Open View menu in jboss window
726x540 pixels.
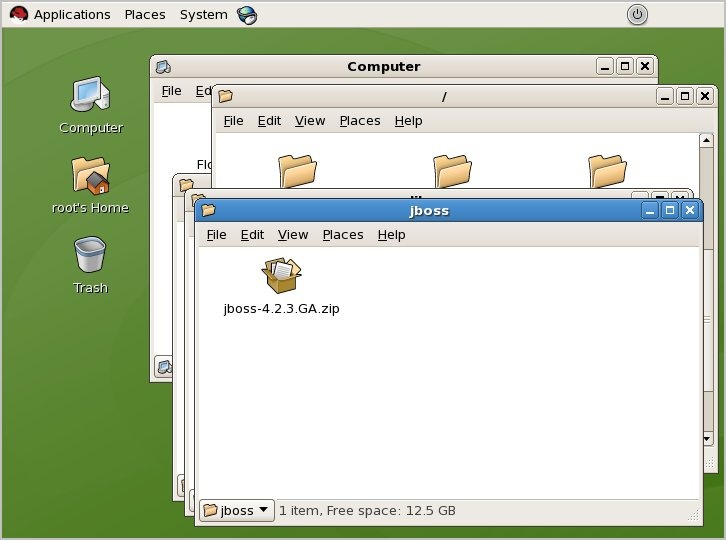click(293, 235)
